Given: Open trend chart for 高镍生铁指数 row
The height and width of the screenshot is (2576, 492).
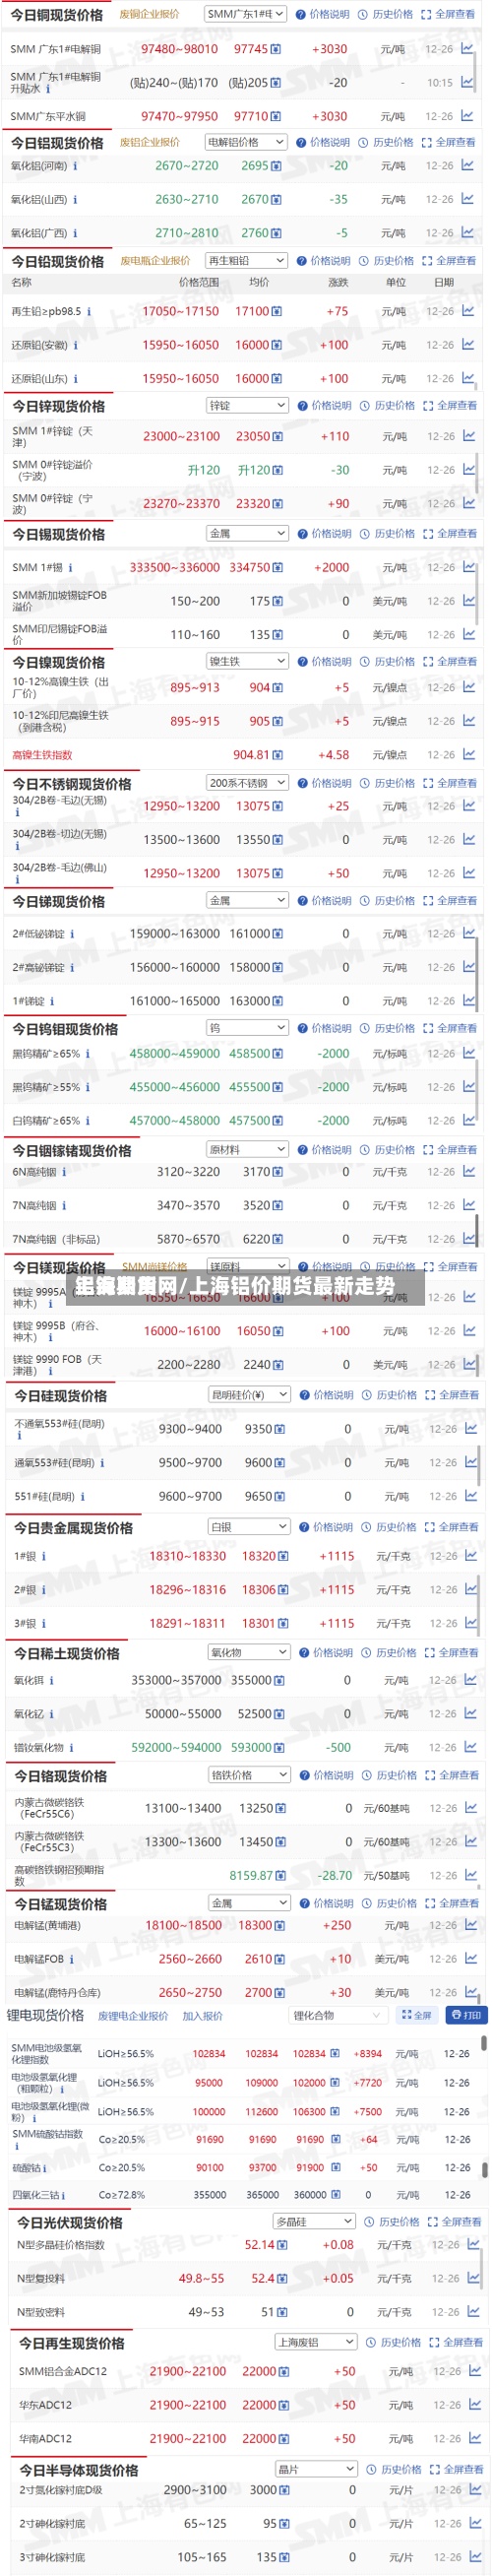Looking at the screenshot, I should coord(469,755).
